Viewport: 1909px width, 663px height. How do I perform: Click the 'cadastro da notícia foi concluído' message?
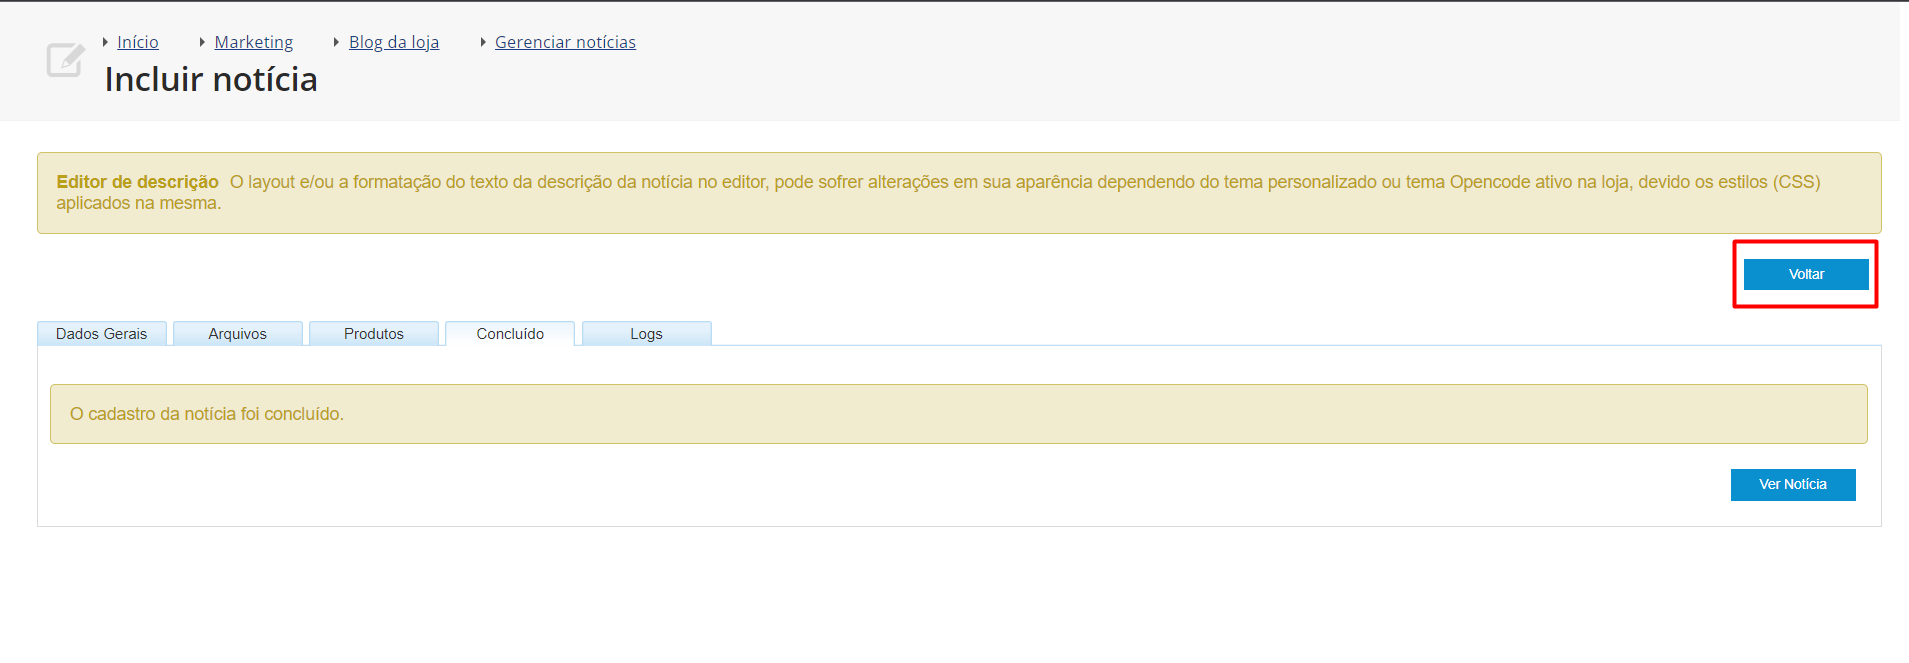tap(207, 414)
